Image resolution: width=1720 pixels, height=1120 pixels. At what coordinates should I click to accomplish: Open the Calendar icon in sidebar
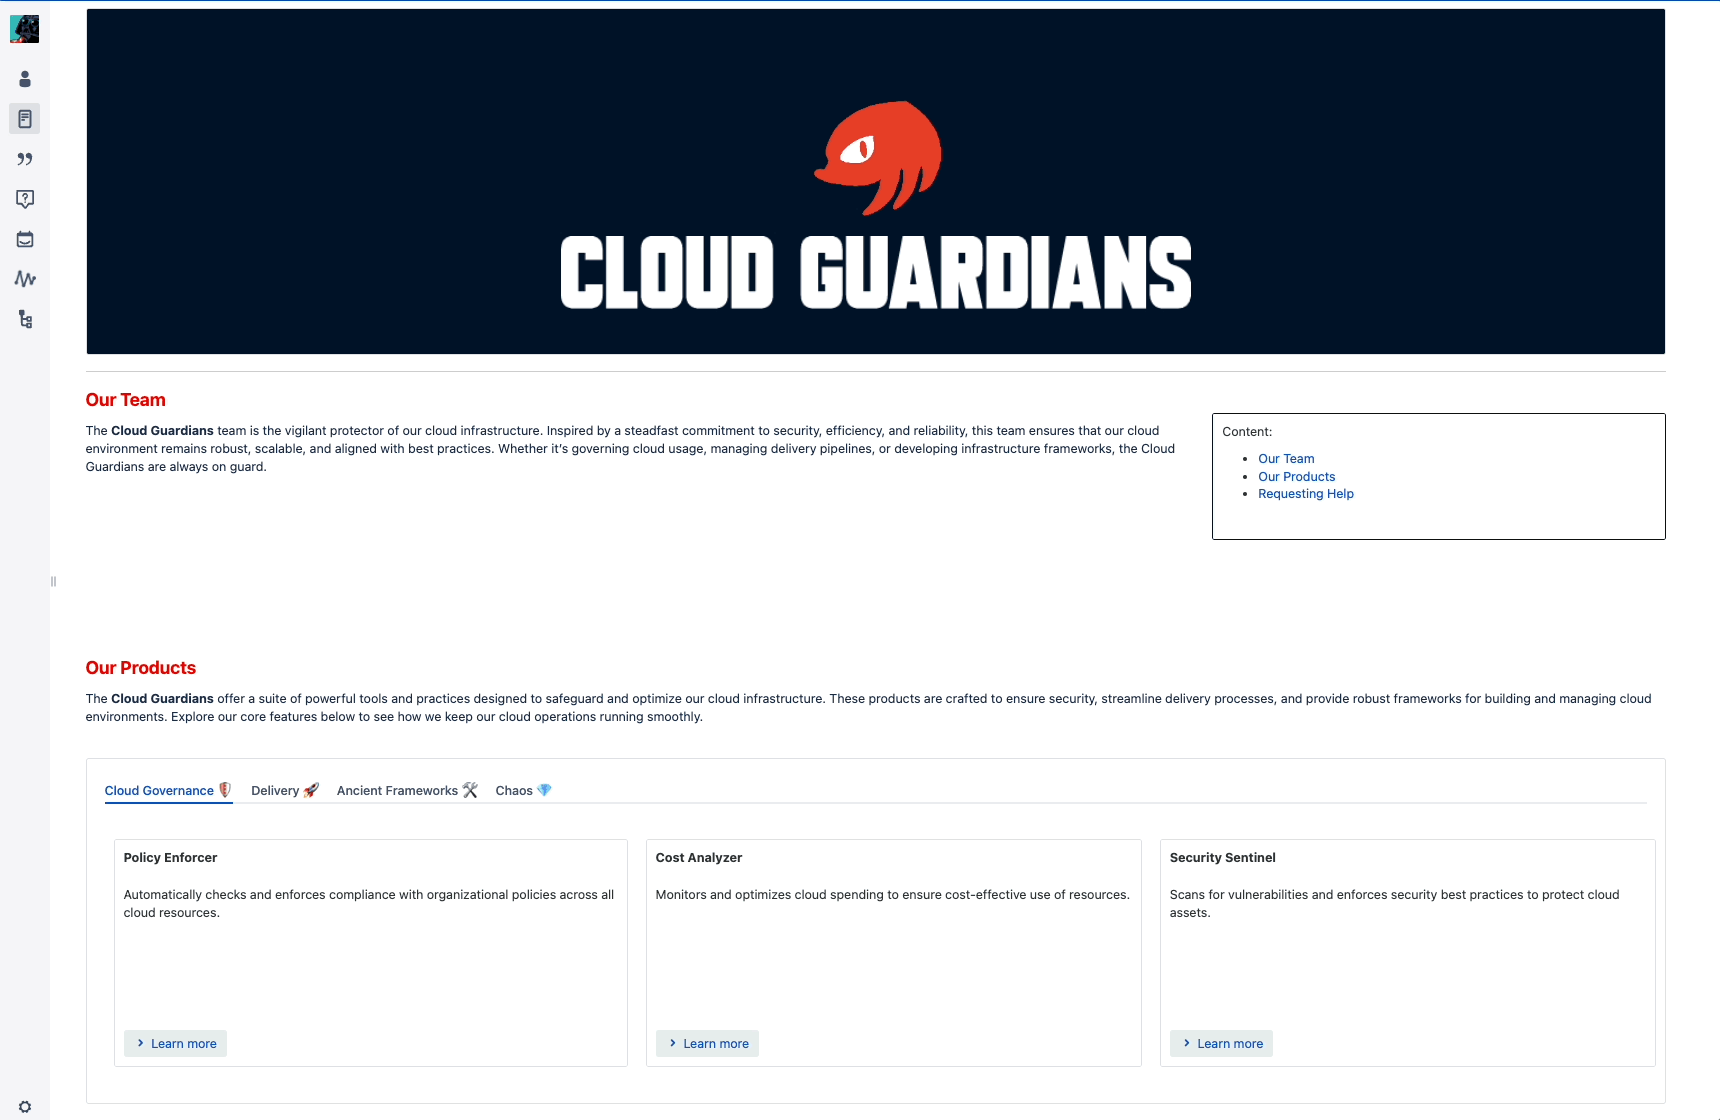(25, 239)
